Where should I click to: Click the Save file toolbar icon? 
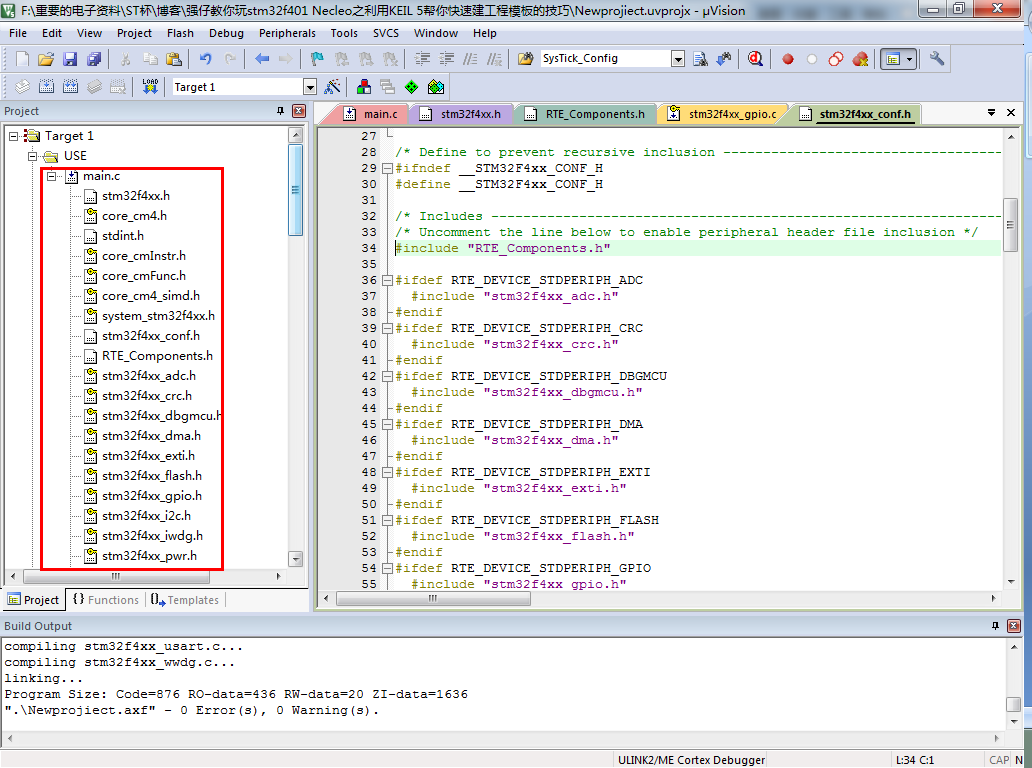(x=70, y=59)
